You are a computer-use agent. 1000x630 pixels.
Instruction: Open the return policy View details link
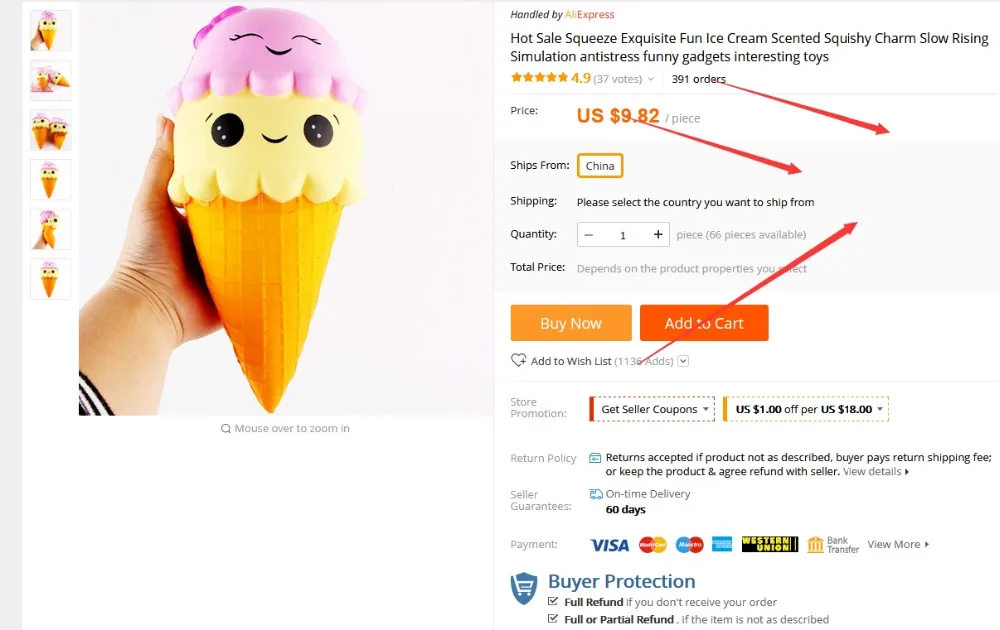point(876,472)
